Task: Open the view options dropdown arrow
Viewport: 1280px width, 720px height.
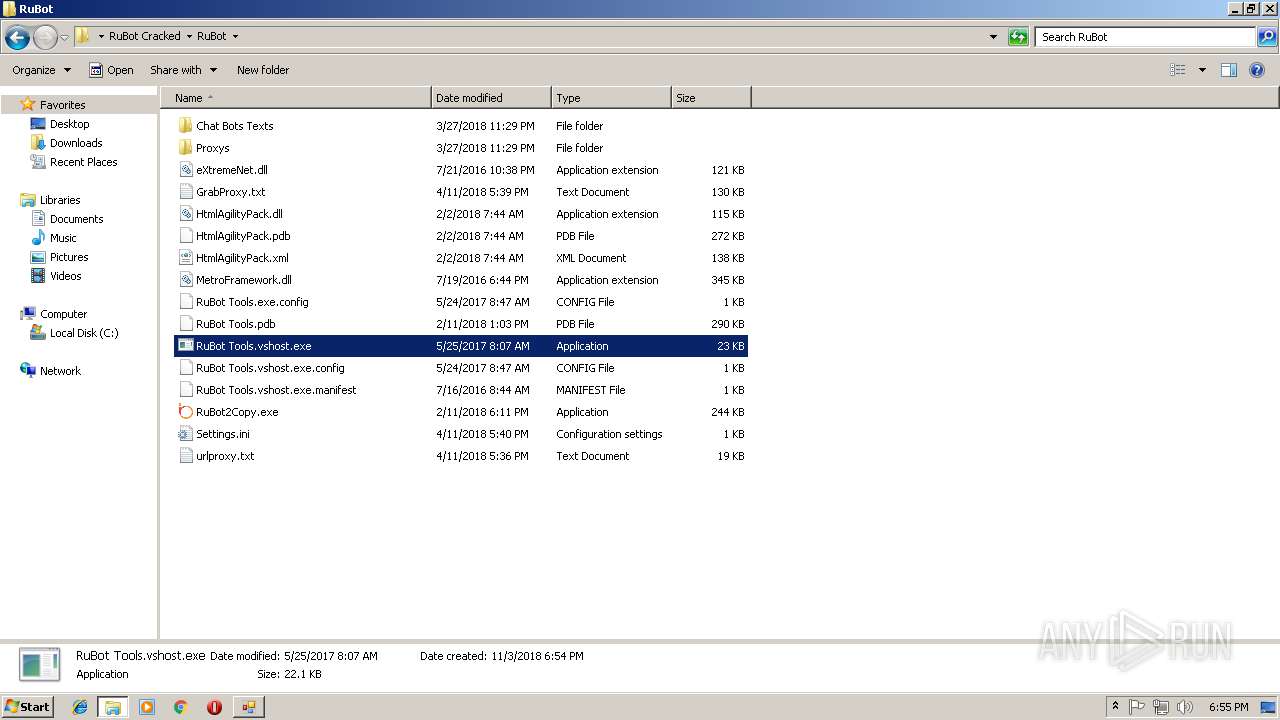Action: 1202,70
